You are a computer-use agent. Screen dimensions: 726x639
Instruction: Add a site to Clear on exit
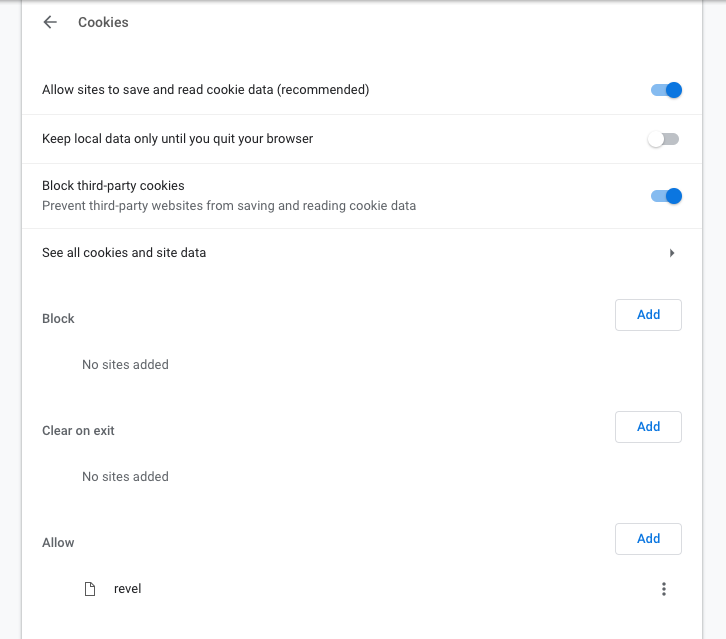(648, 427)
